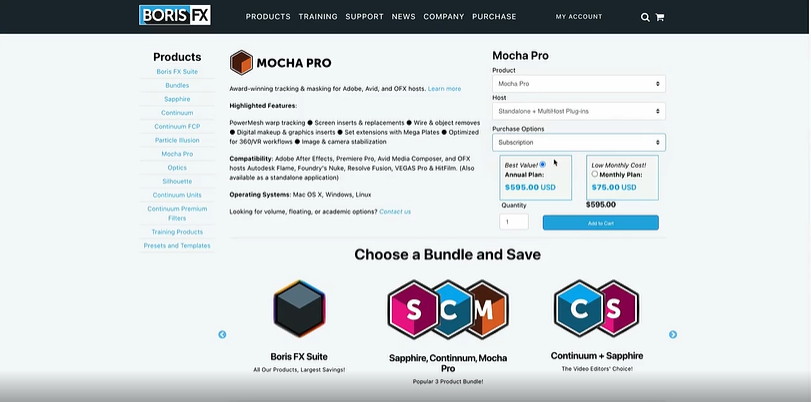Open Training Products in sidebar
This screenshot has height=402, width=811.
(177, 232)
